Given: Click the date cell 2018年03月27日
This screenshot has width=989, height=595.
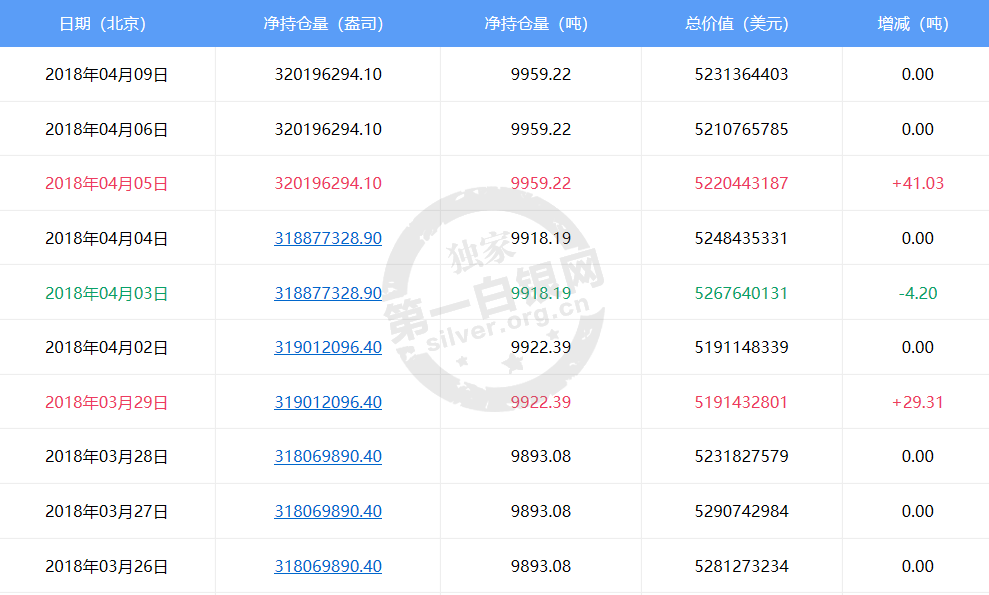Looking at the screenshot, I should tap(107, 512).
